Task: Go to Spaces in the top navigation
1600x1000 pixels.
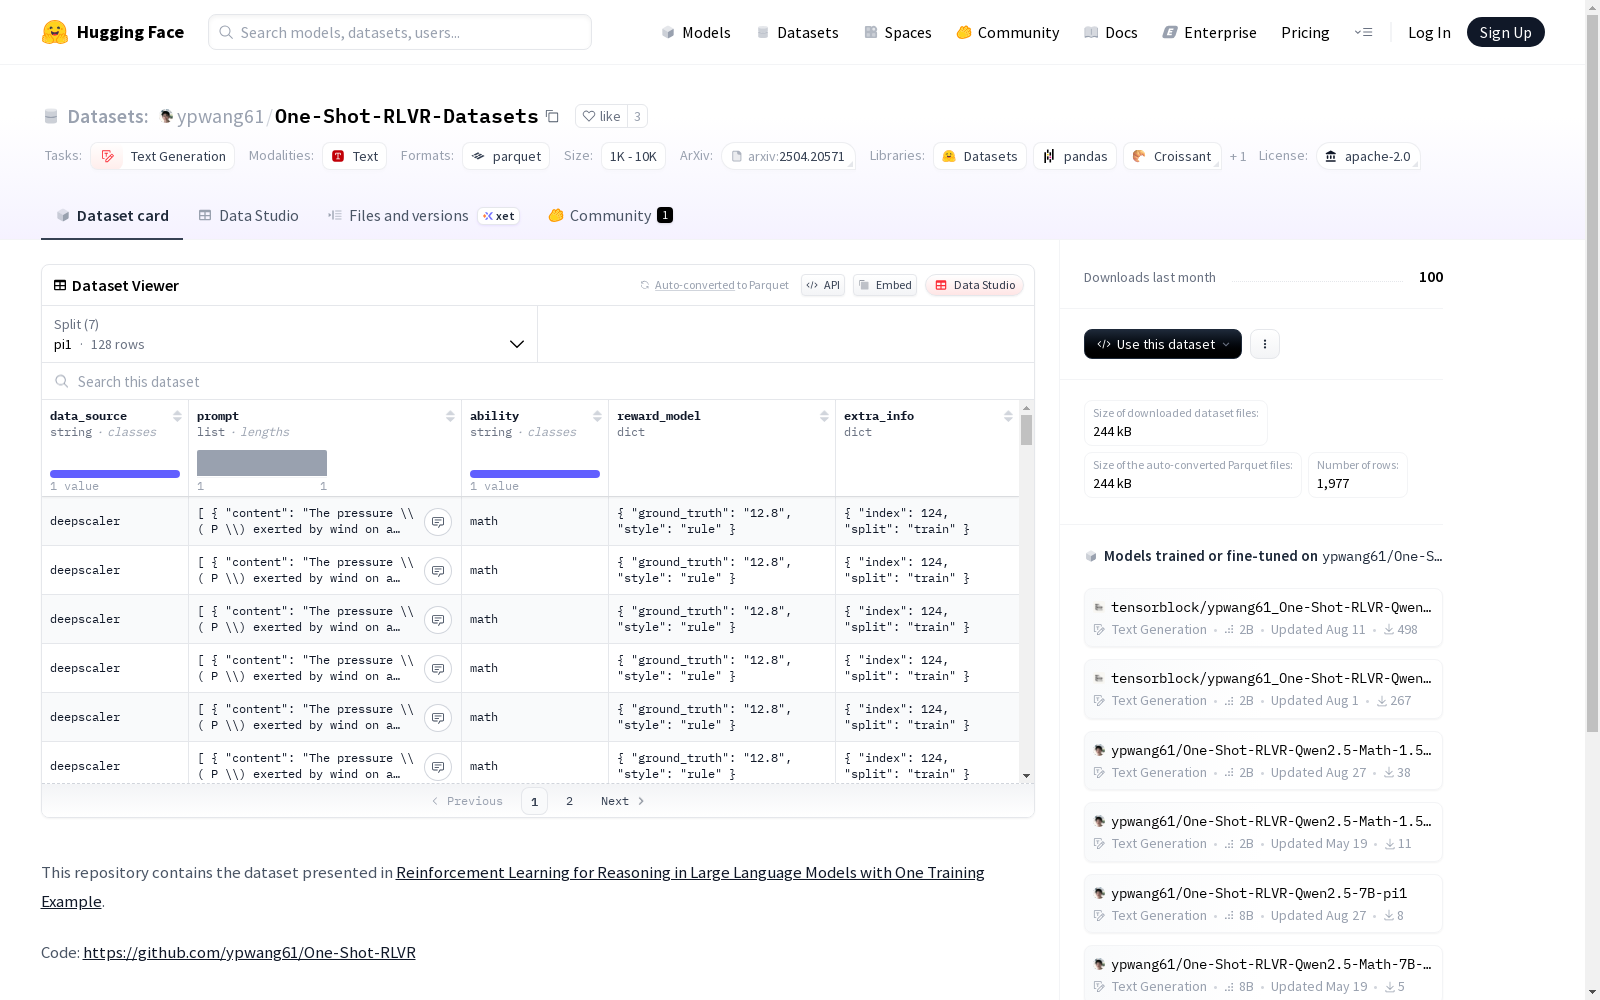Action: click(898, 32)
